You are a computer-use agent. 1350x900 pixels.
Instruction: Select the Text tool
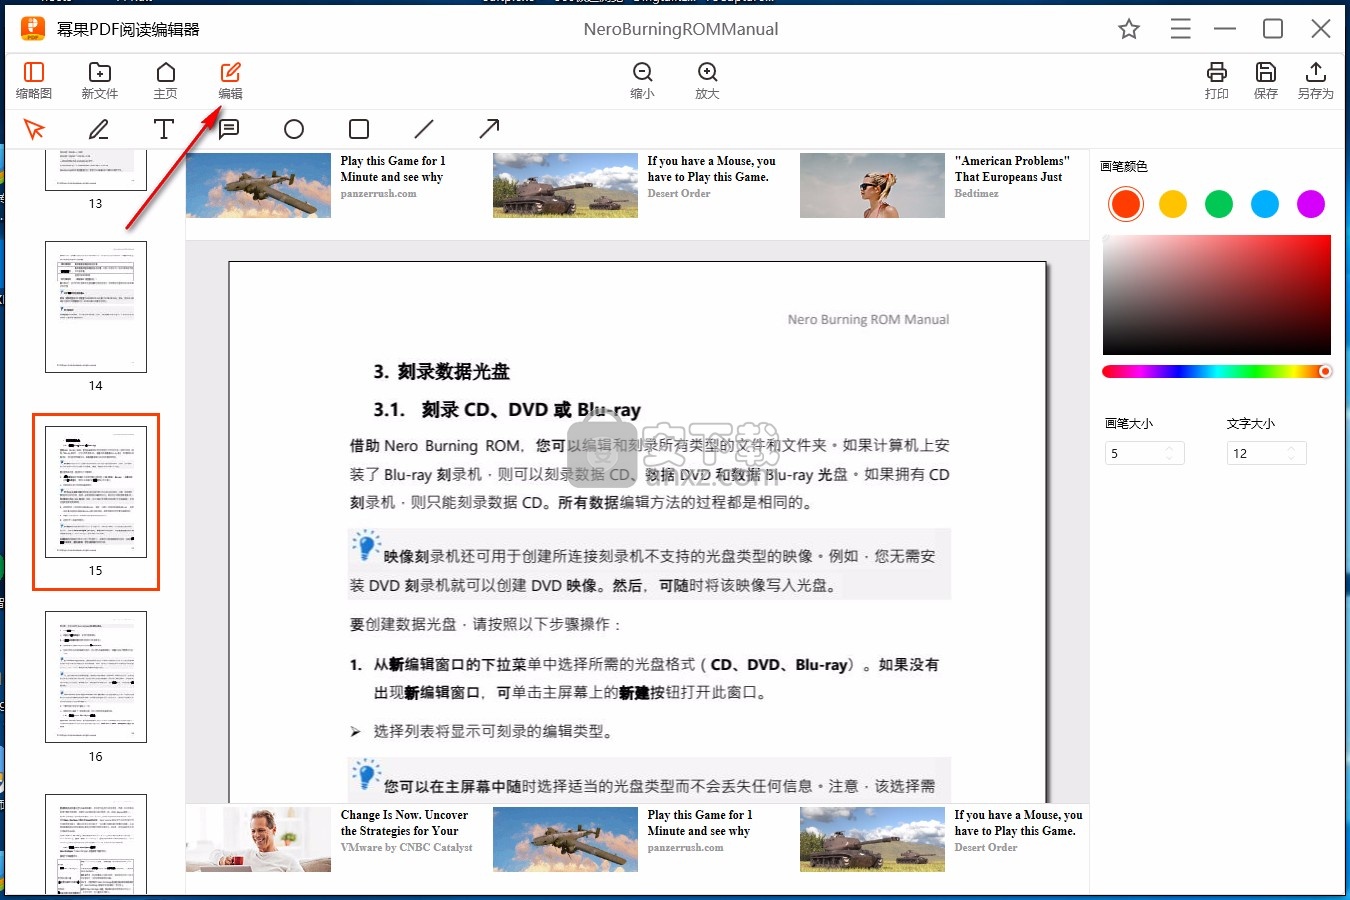164,129
